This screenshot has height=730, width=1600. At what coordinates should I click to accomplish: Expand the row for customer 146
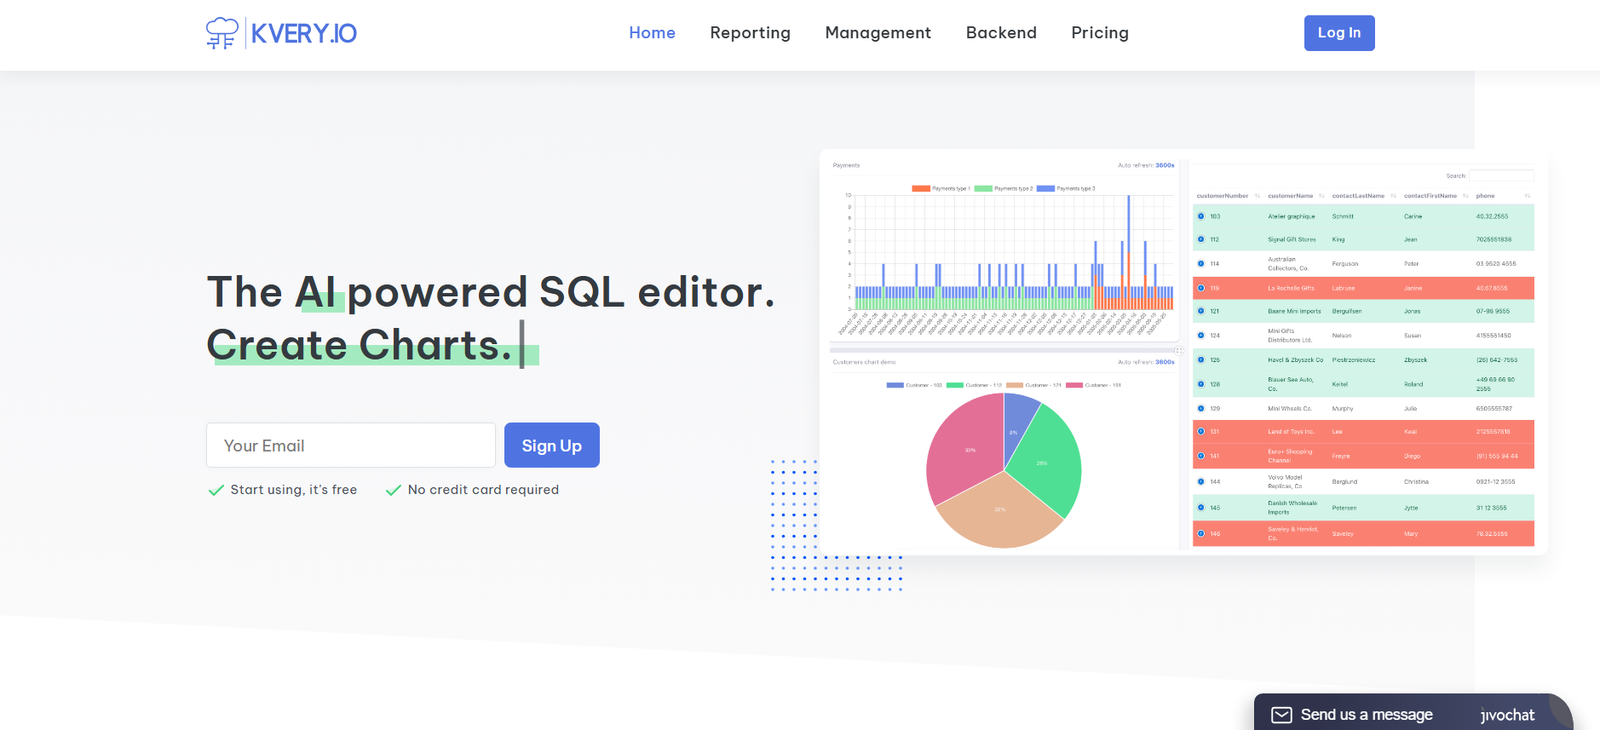pyautogui.click(x=1201, y=533)
